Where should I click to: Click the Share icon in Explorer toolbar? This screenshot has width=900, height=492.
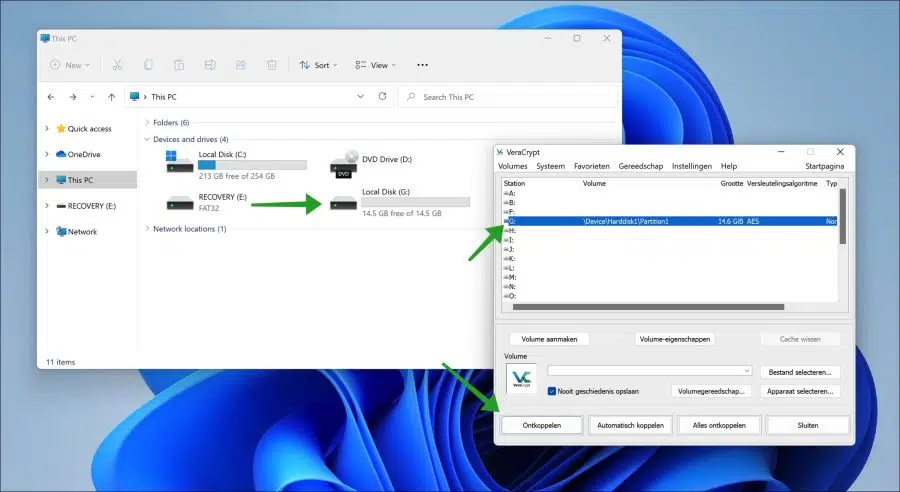tap(240, 65)
